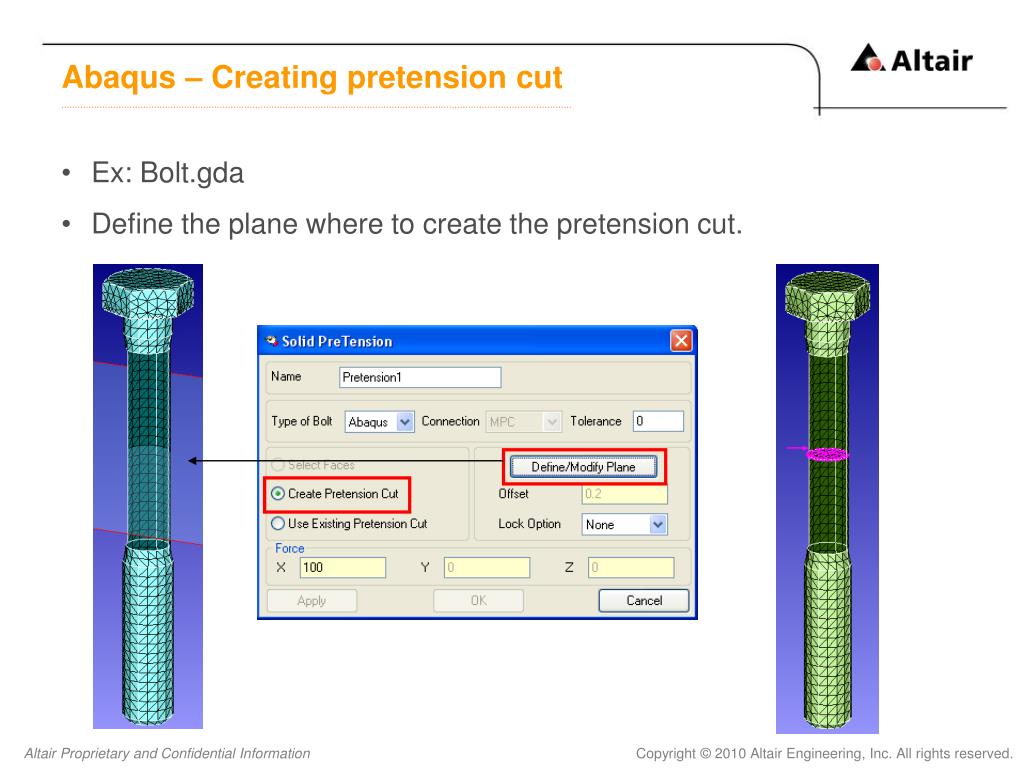
Task: Click the Force Y input field
Action: [487, 568]
